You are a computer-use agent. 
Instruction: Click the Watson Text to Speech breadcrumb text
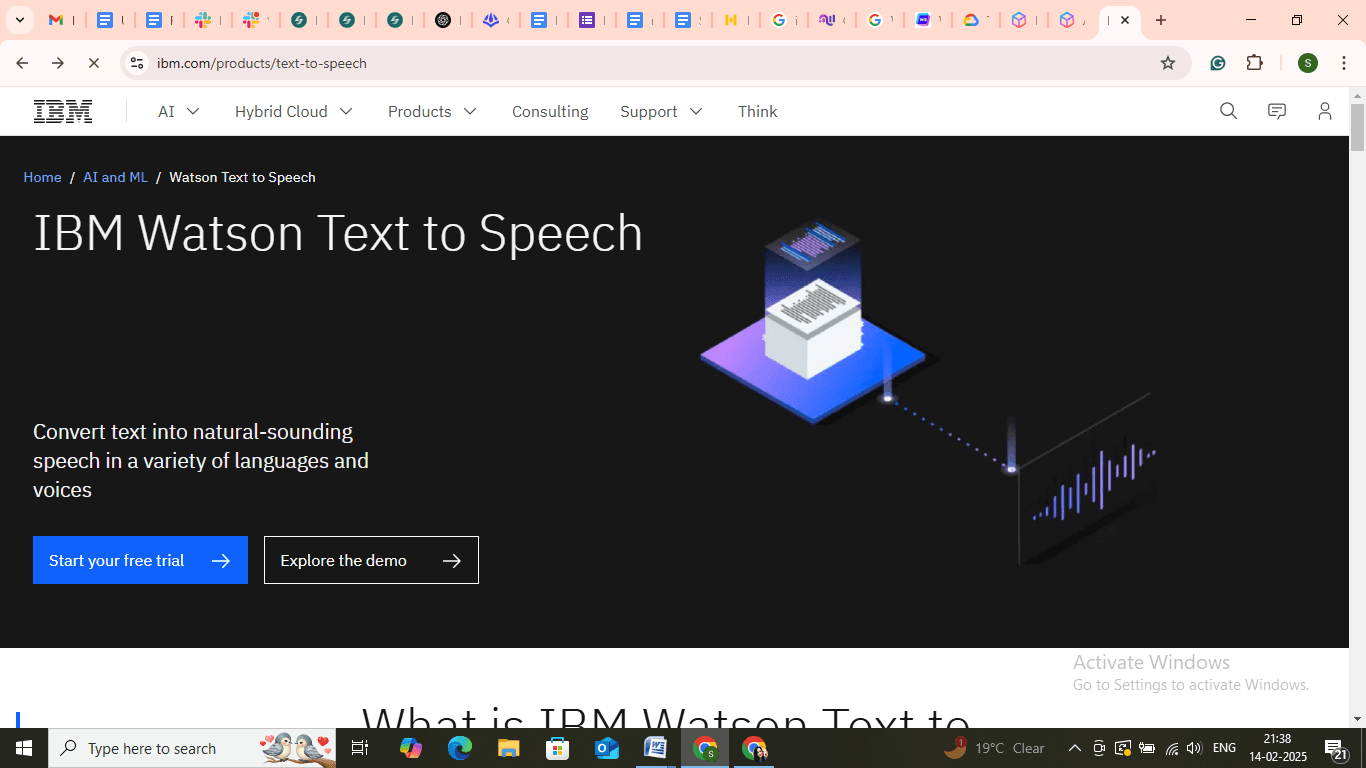242,177
